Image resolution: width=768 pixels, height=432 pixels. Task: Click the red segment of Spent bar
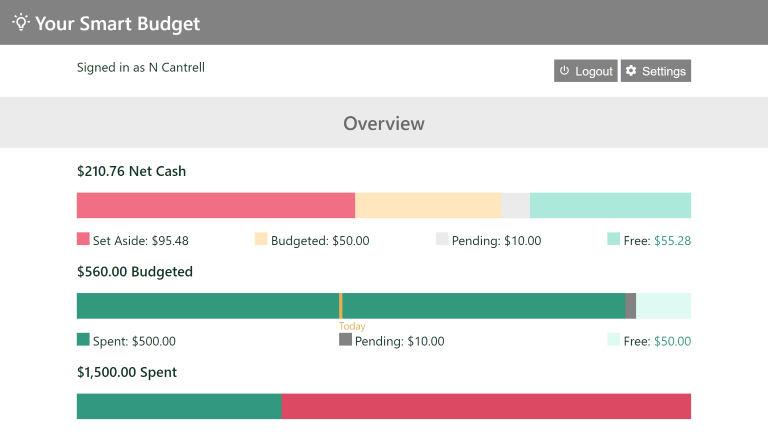(x=485, y=406)
